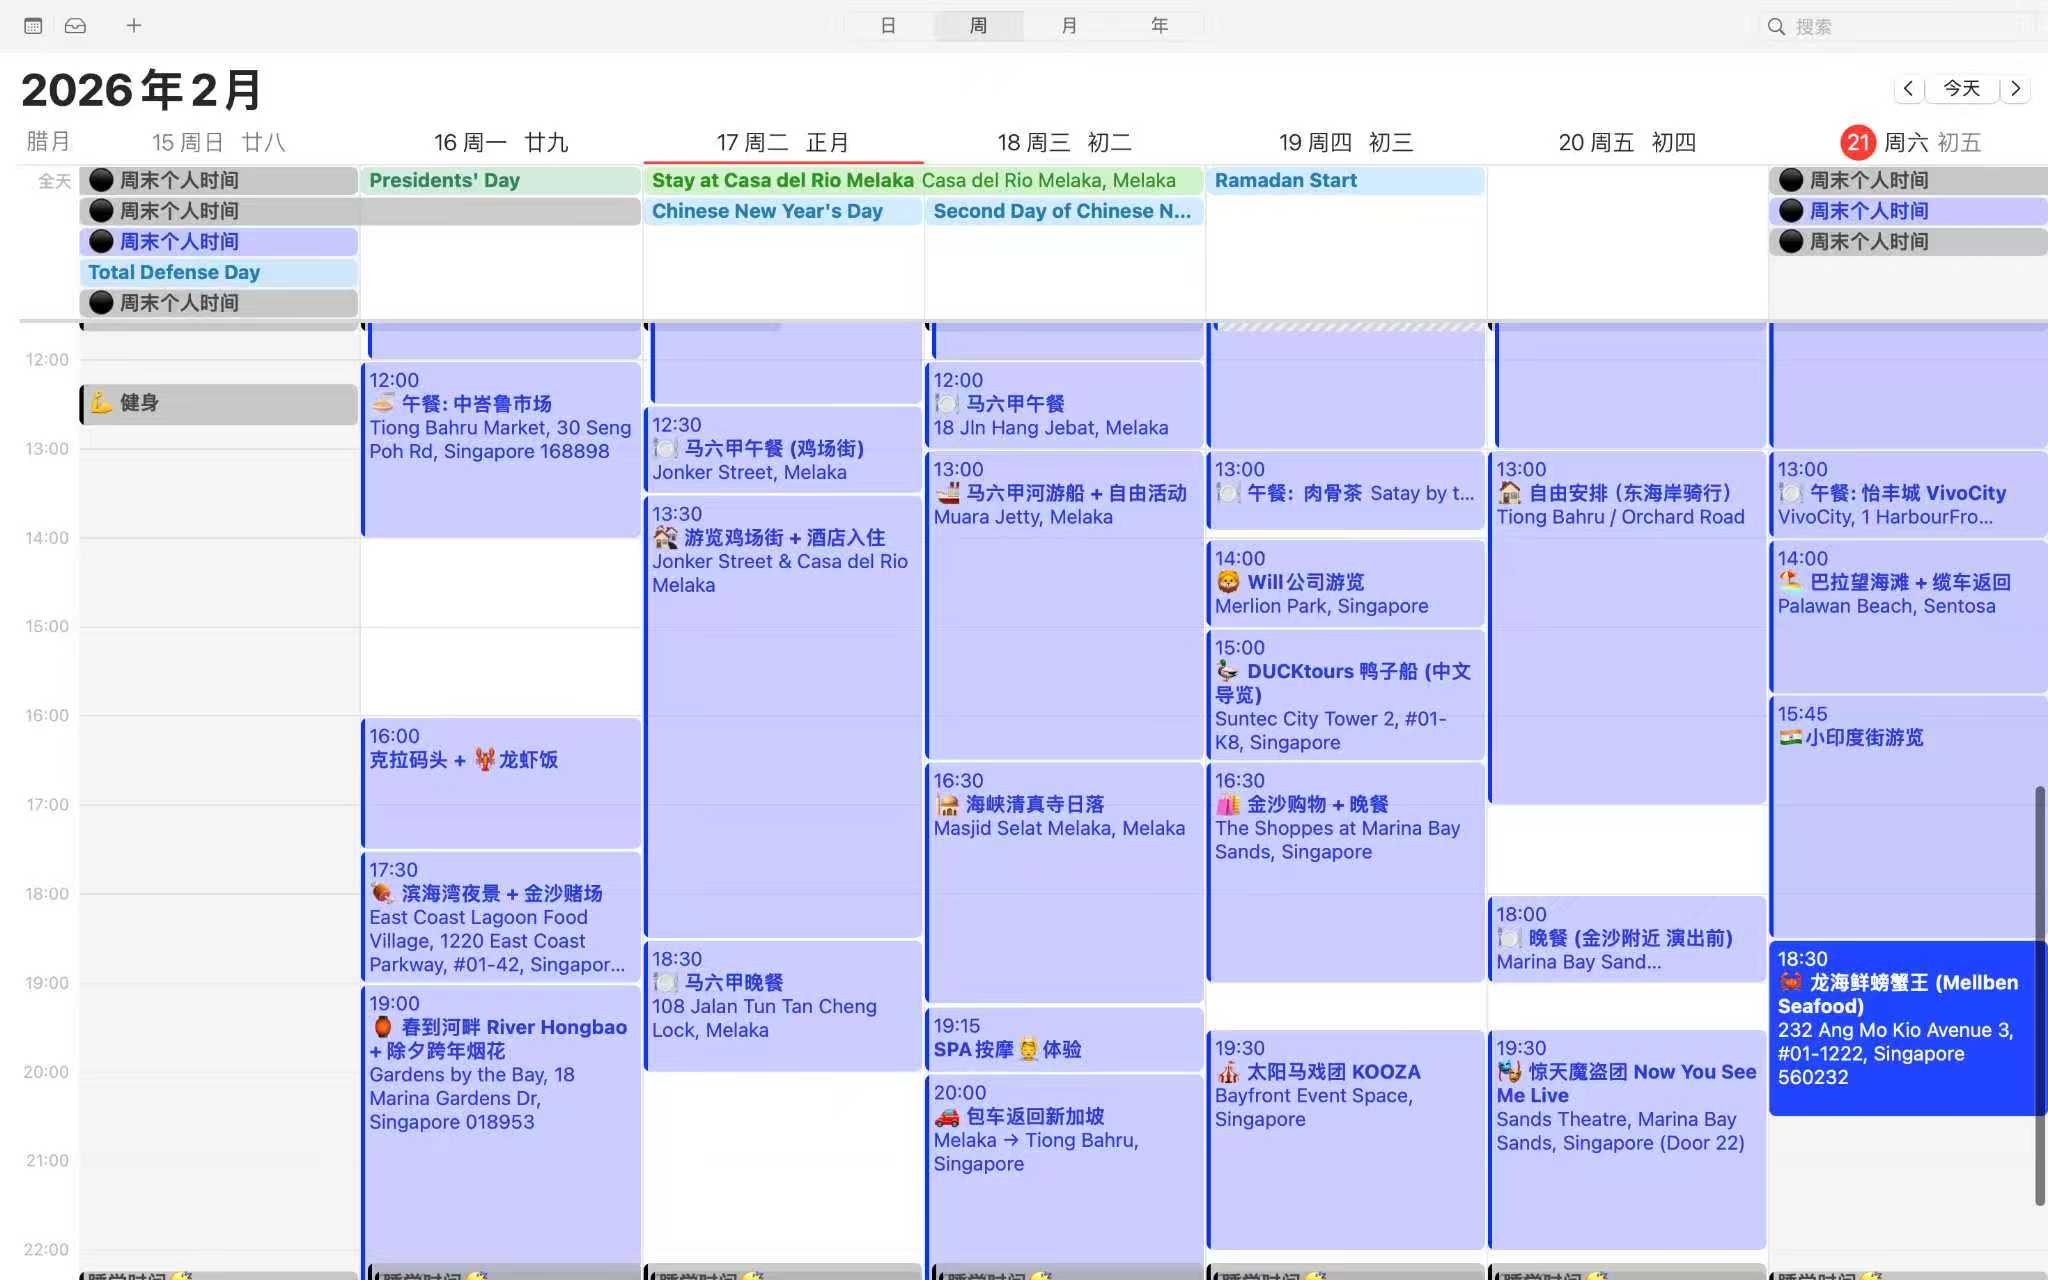The image size is (2048, 1280).
Task: Go to next week arrow
Action: [2016, 89]
